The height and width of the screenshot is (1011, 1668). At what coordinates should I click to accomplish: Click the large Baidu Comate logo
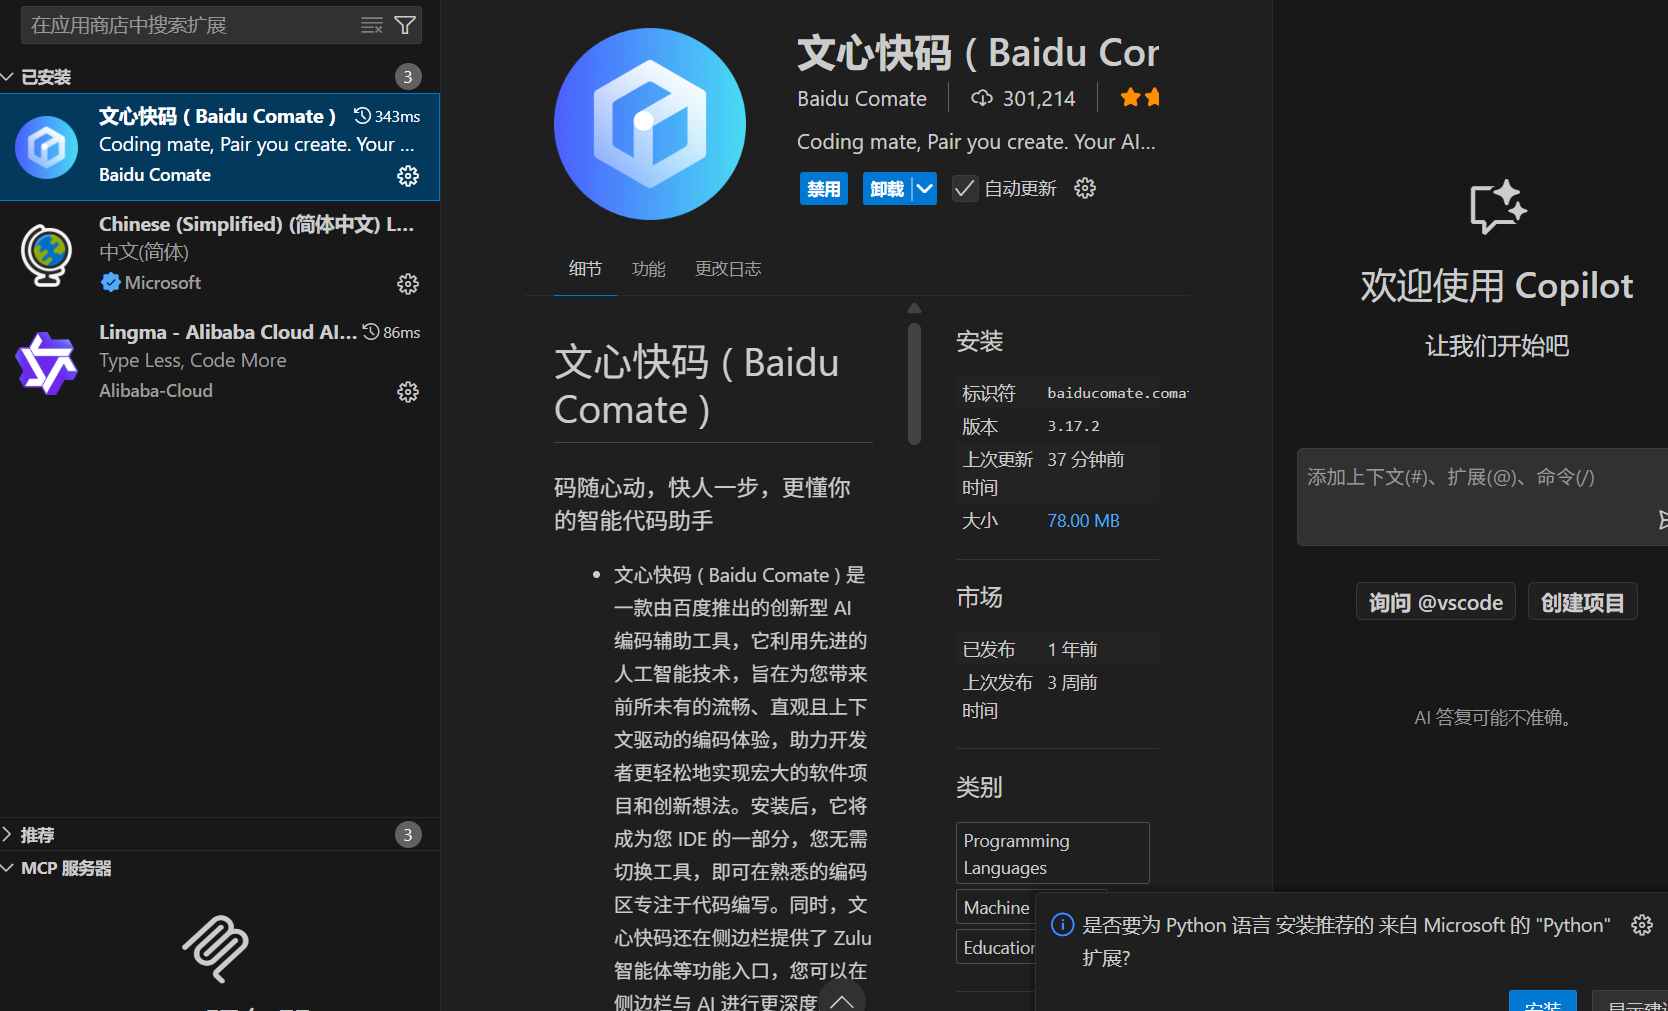[x=650, y=124]
